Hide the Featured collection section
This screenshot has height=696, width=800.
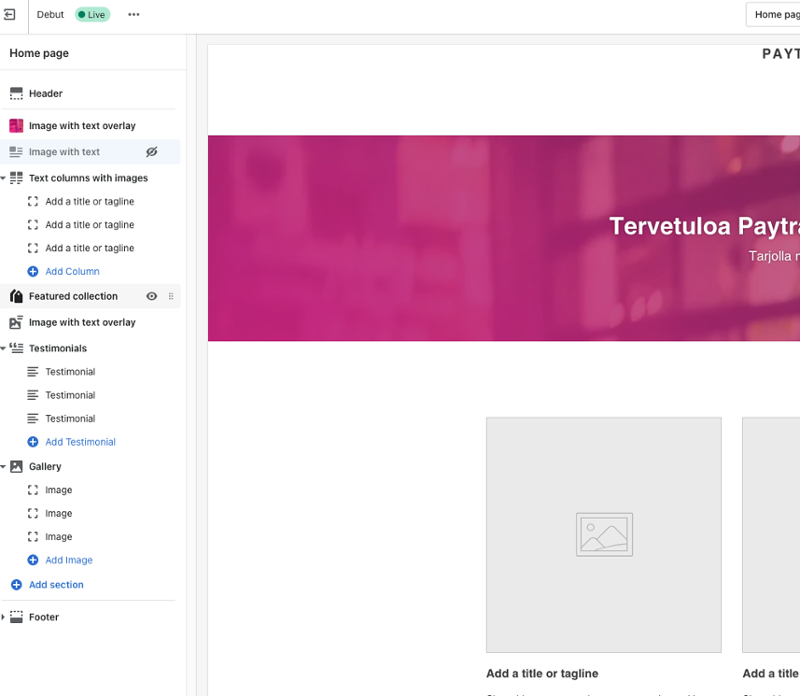(x=152, y=296)
